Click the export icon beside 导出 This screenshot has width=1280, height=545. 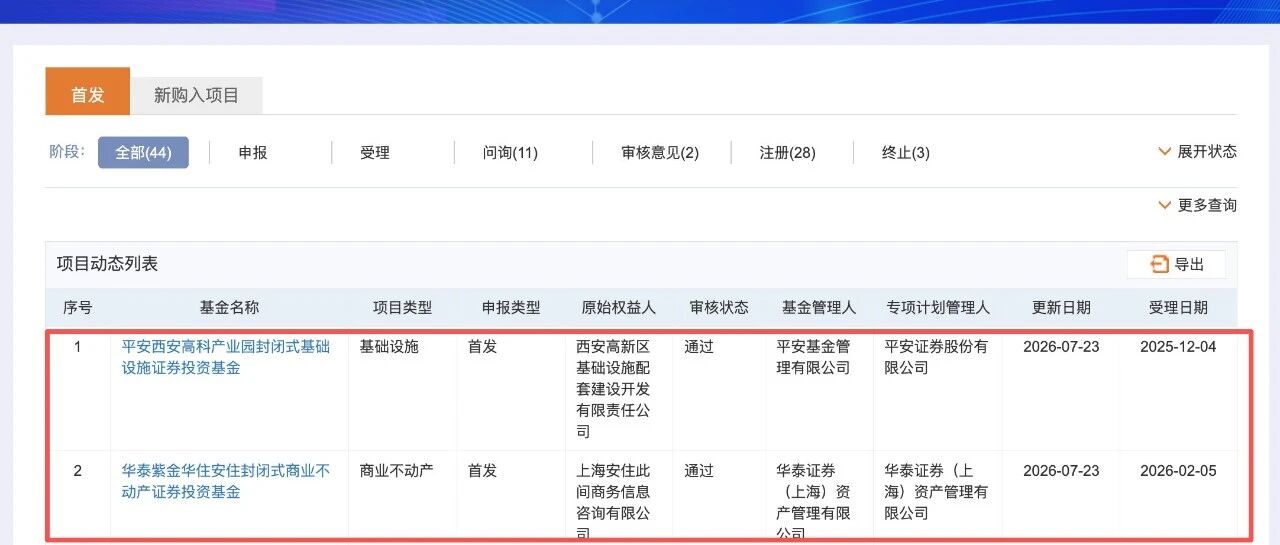1159,264
